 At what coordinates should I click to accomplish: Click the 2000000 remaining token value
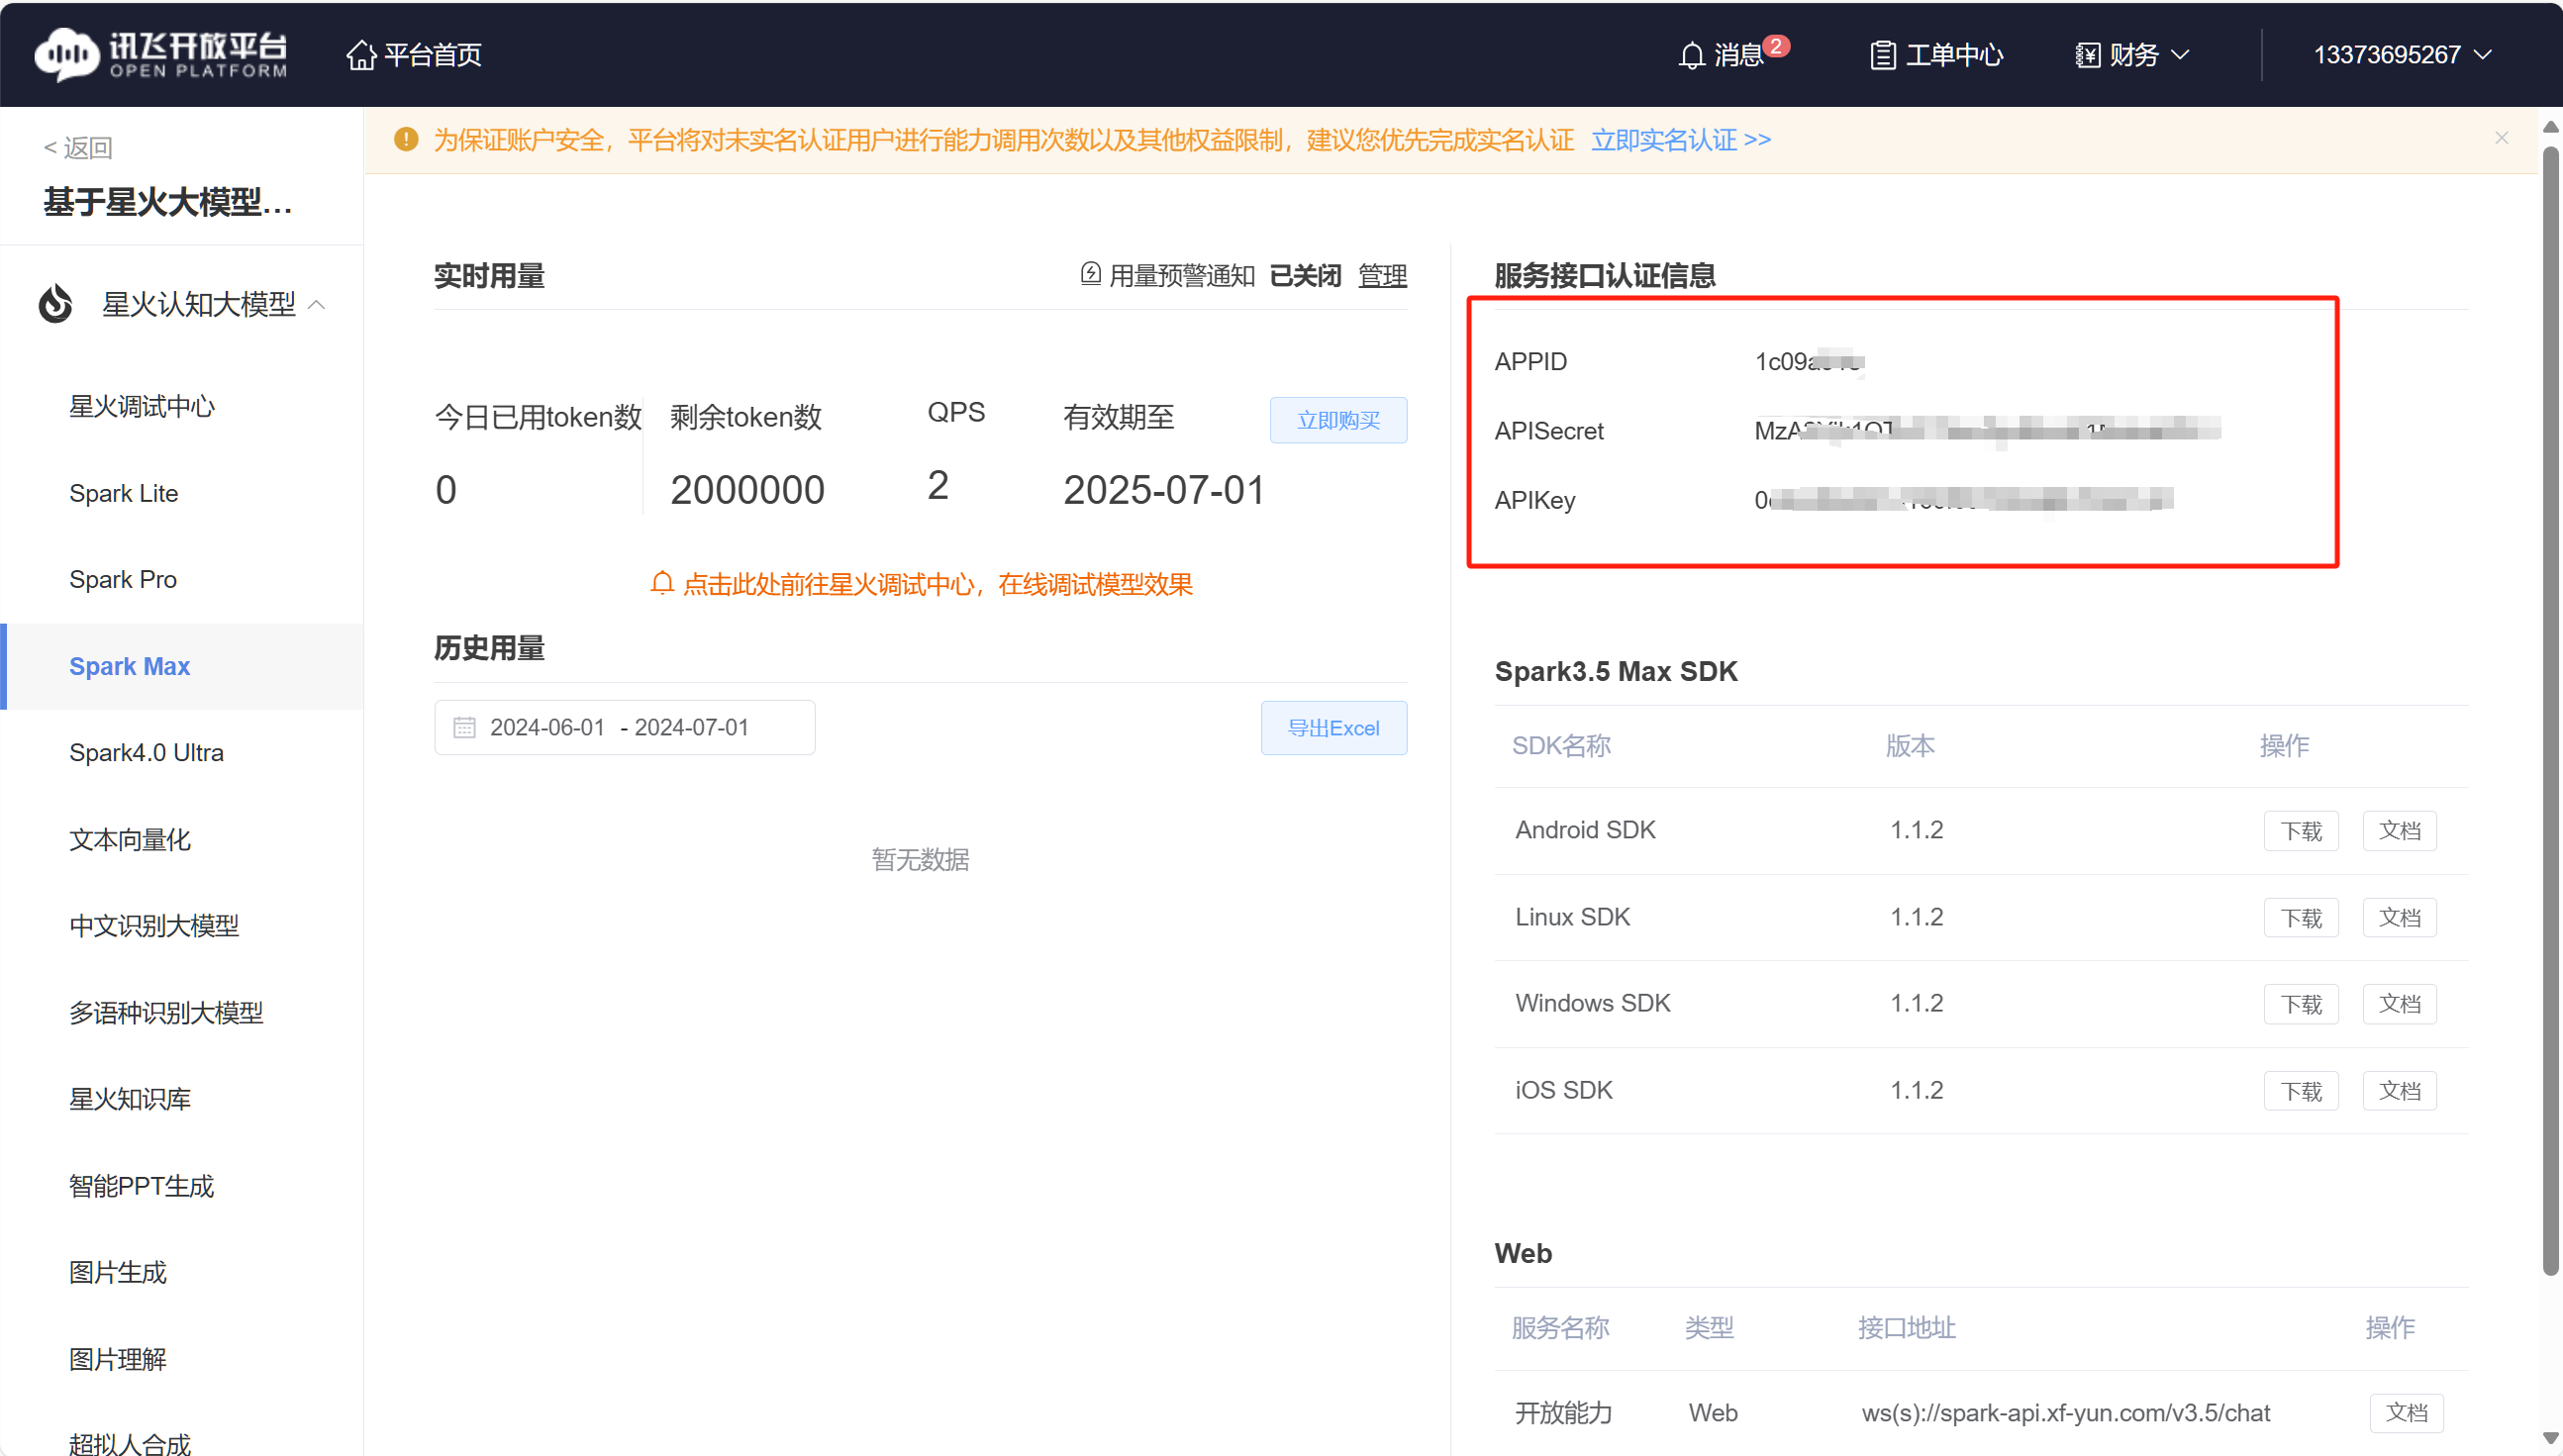tap(747, 490)
